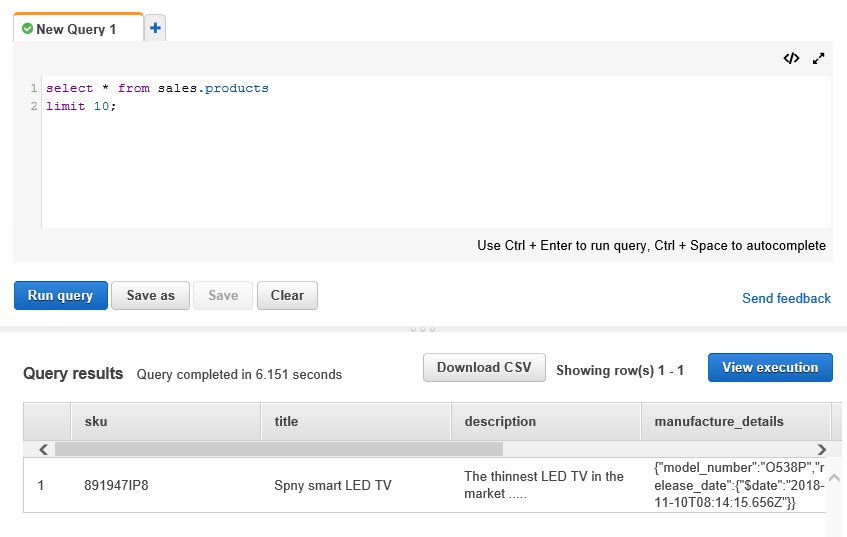Click the horizontal results scrollbar thumb
This screenshot has height=537, width=847.
[279, 449]
